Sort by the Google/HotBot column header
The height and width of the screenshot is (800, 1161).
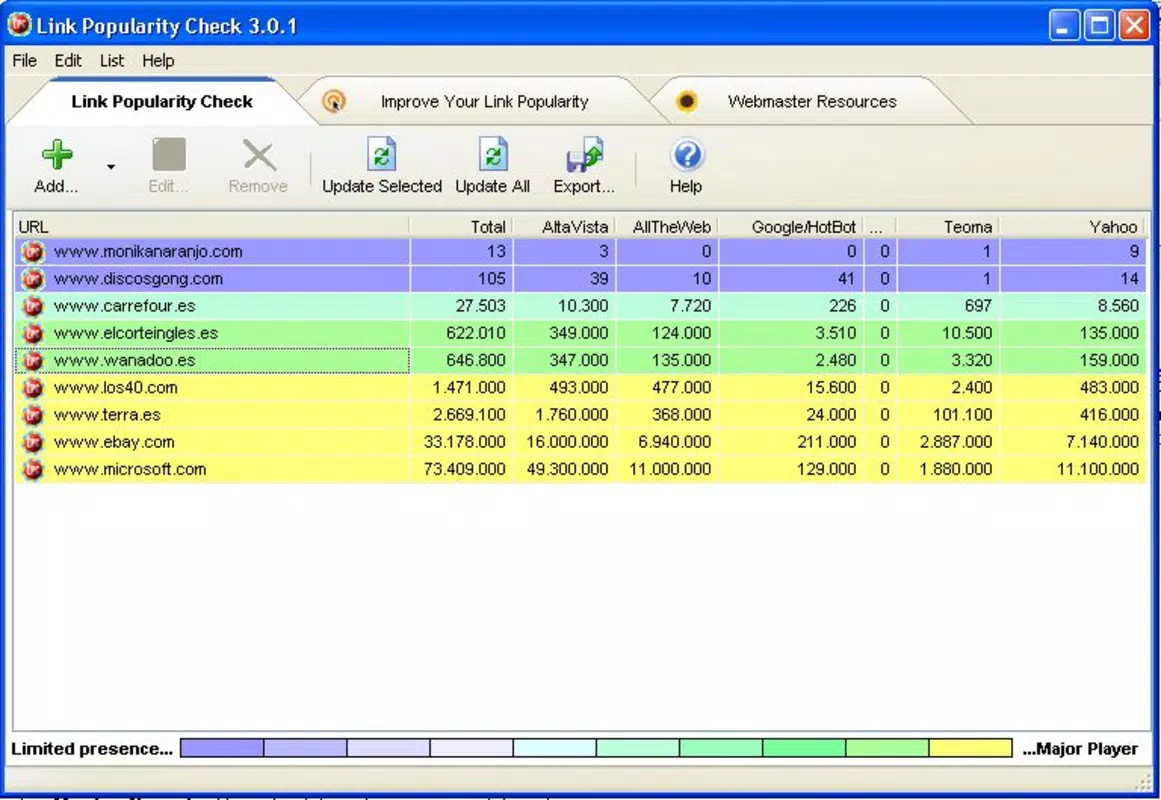[791, 227]
